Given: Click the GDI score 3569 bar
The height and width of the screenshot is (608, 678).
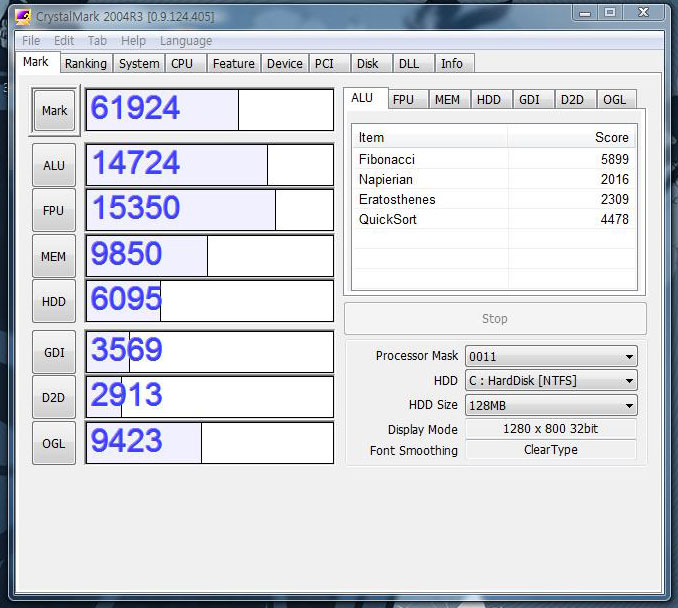Looking at the screenshot, I should tap(210, 352).
